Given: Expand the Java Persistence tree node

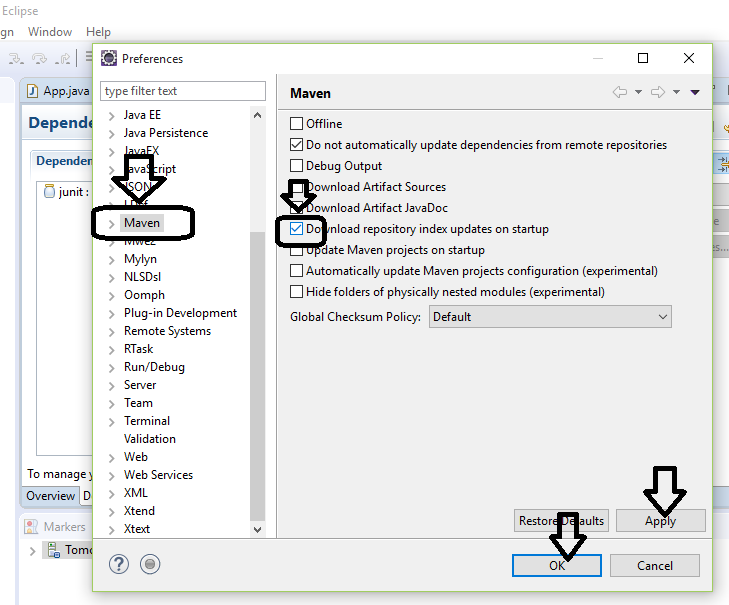Looking at the screenshot, I should tap(112, 134).
